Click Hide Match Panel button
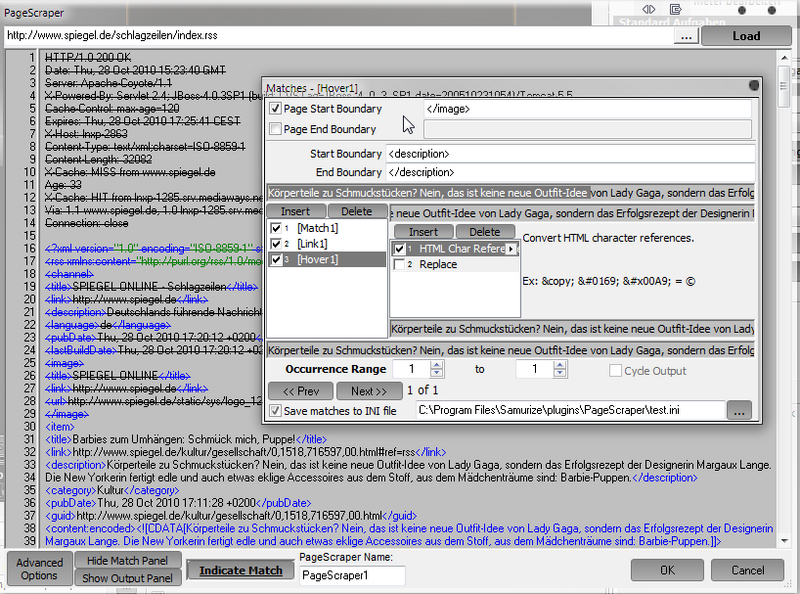800x594 pixels. point(128,560)
